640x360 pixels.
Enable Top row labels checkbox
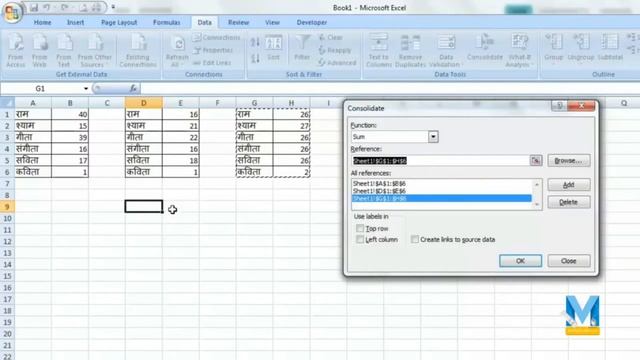360,228
